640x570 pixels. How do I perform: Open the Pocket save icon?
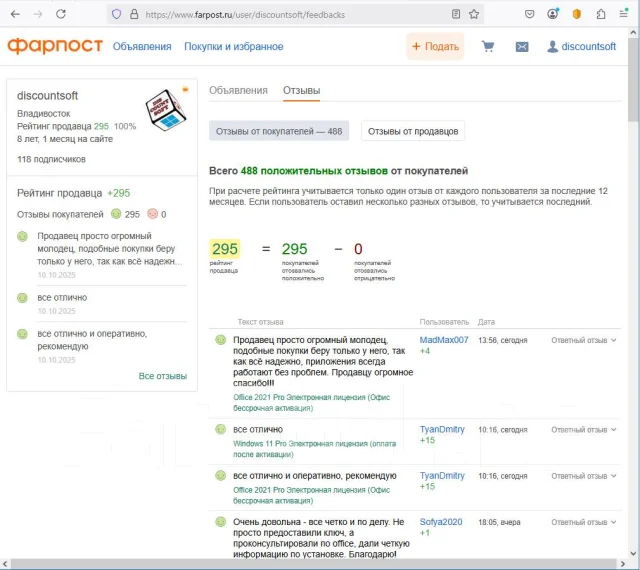point(529,14)
